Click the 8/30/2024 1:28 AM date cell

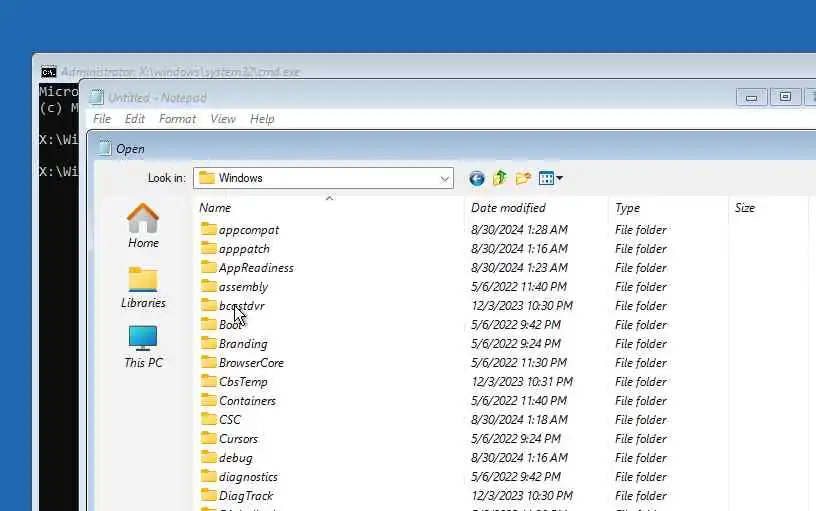point(519,229)
